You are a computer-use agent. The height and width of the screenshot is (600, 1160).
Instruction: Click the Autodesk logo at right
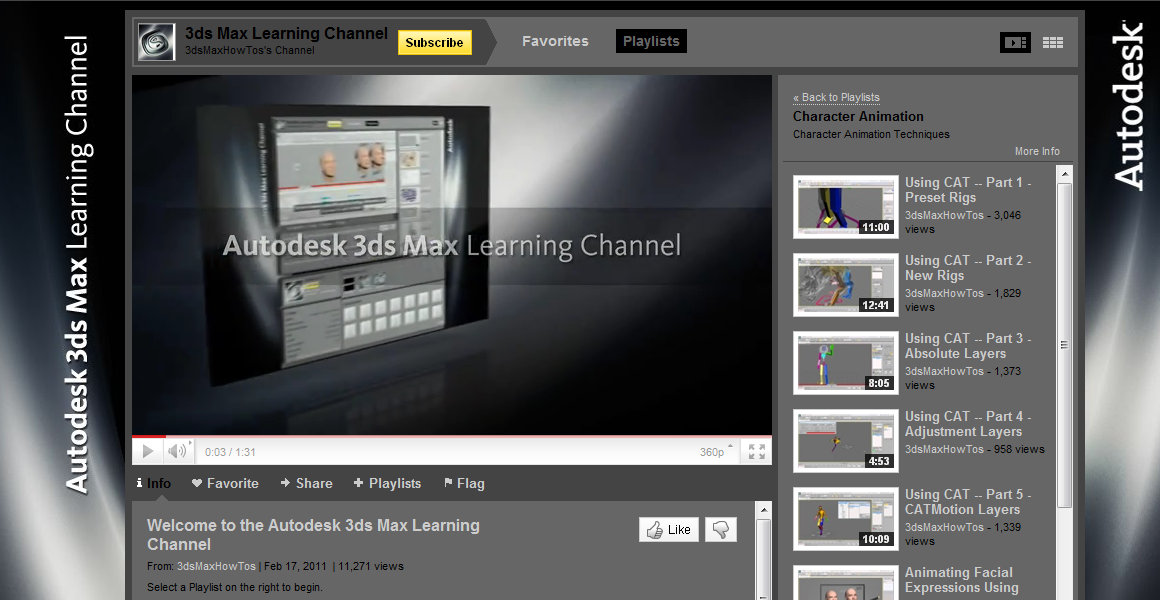1127,105
